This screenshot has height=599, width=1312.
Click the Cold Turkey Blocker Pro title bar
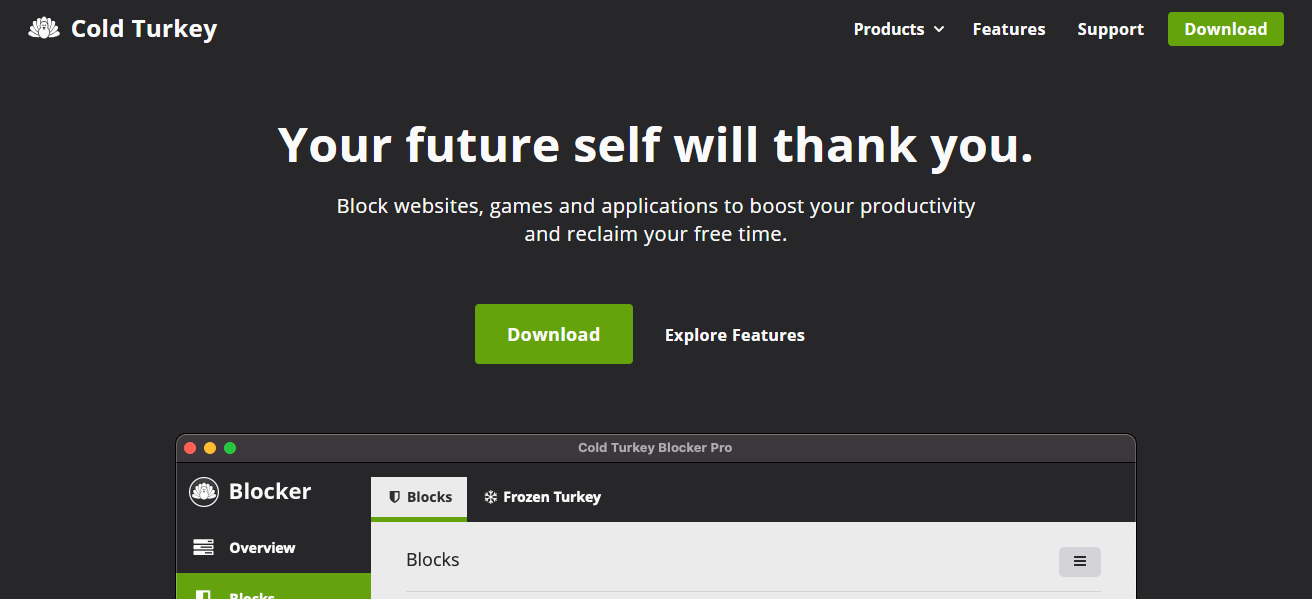pyautogui.click(x=655, y=448)
